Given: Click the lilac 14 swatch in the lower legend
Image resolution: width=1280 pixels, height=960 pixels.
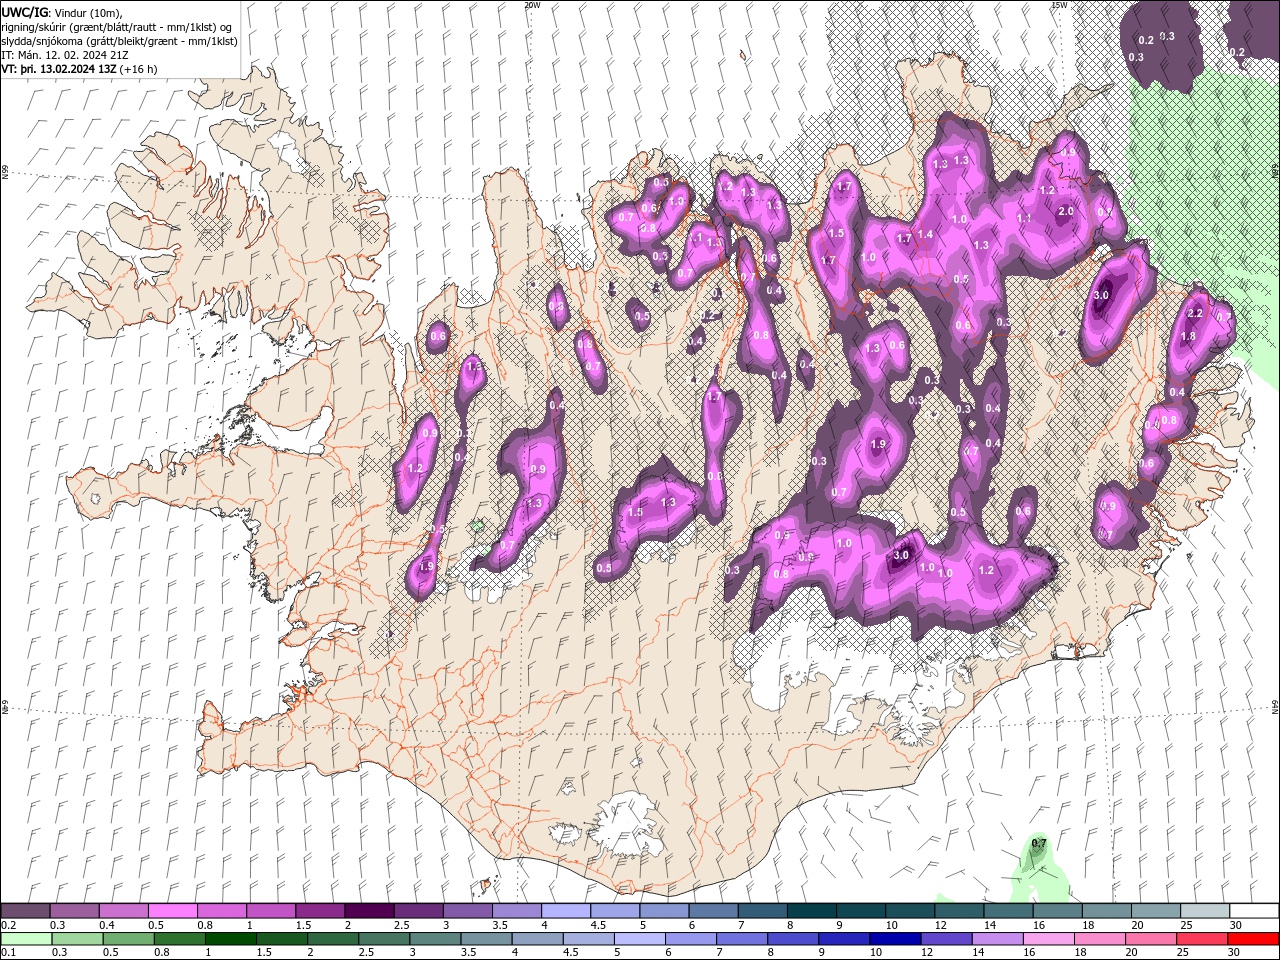Looking at the screenshot, I should pos(996,939).
